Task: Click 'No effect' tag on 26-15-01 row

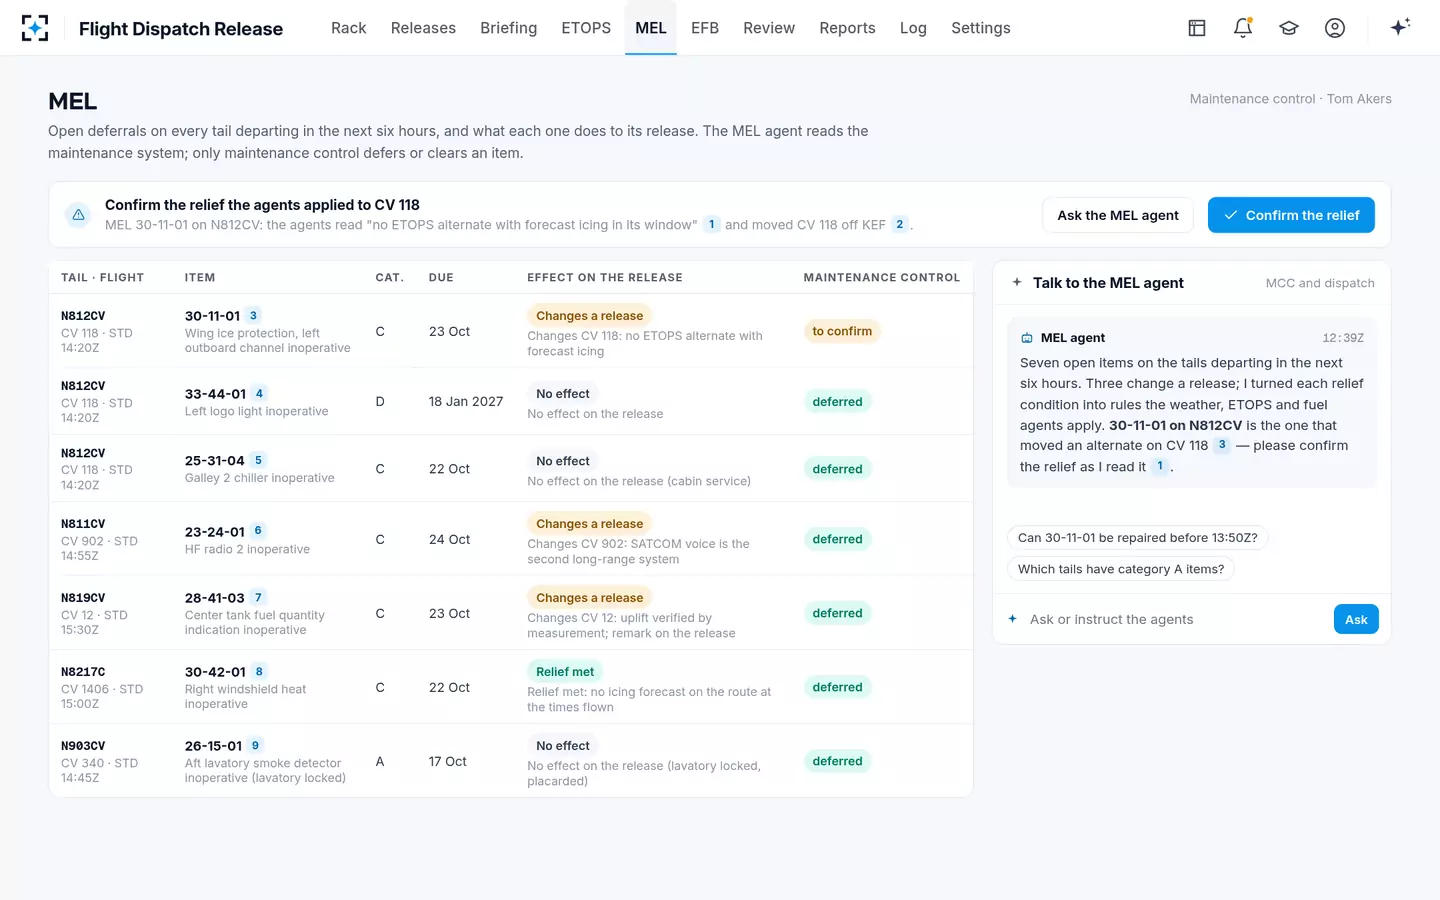Action: coord(563,746)
